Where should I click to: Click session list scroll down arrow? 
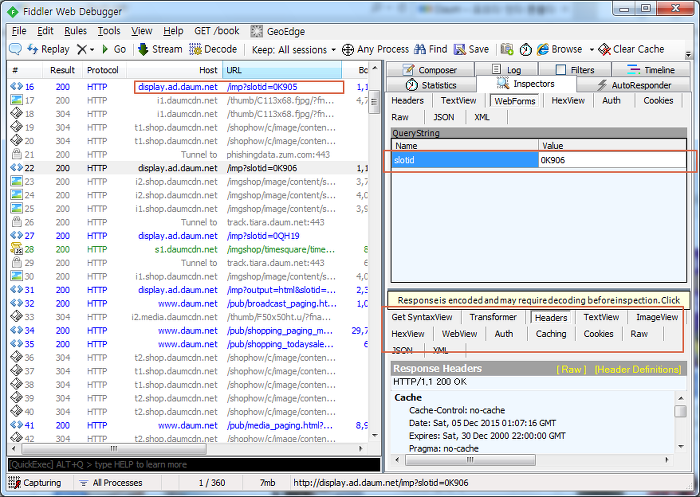click(x=375, y=435)
